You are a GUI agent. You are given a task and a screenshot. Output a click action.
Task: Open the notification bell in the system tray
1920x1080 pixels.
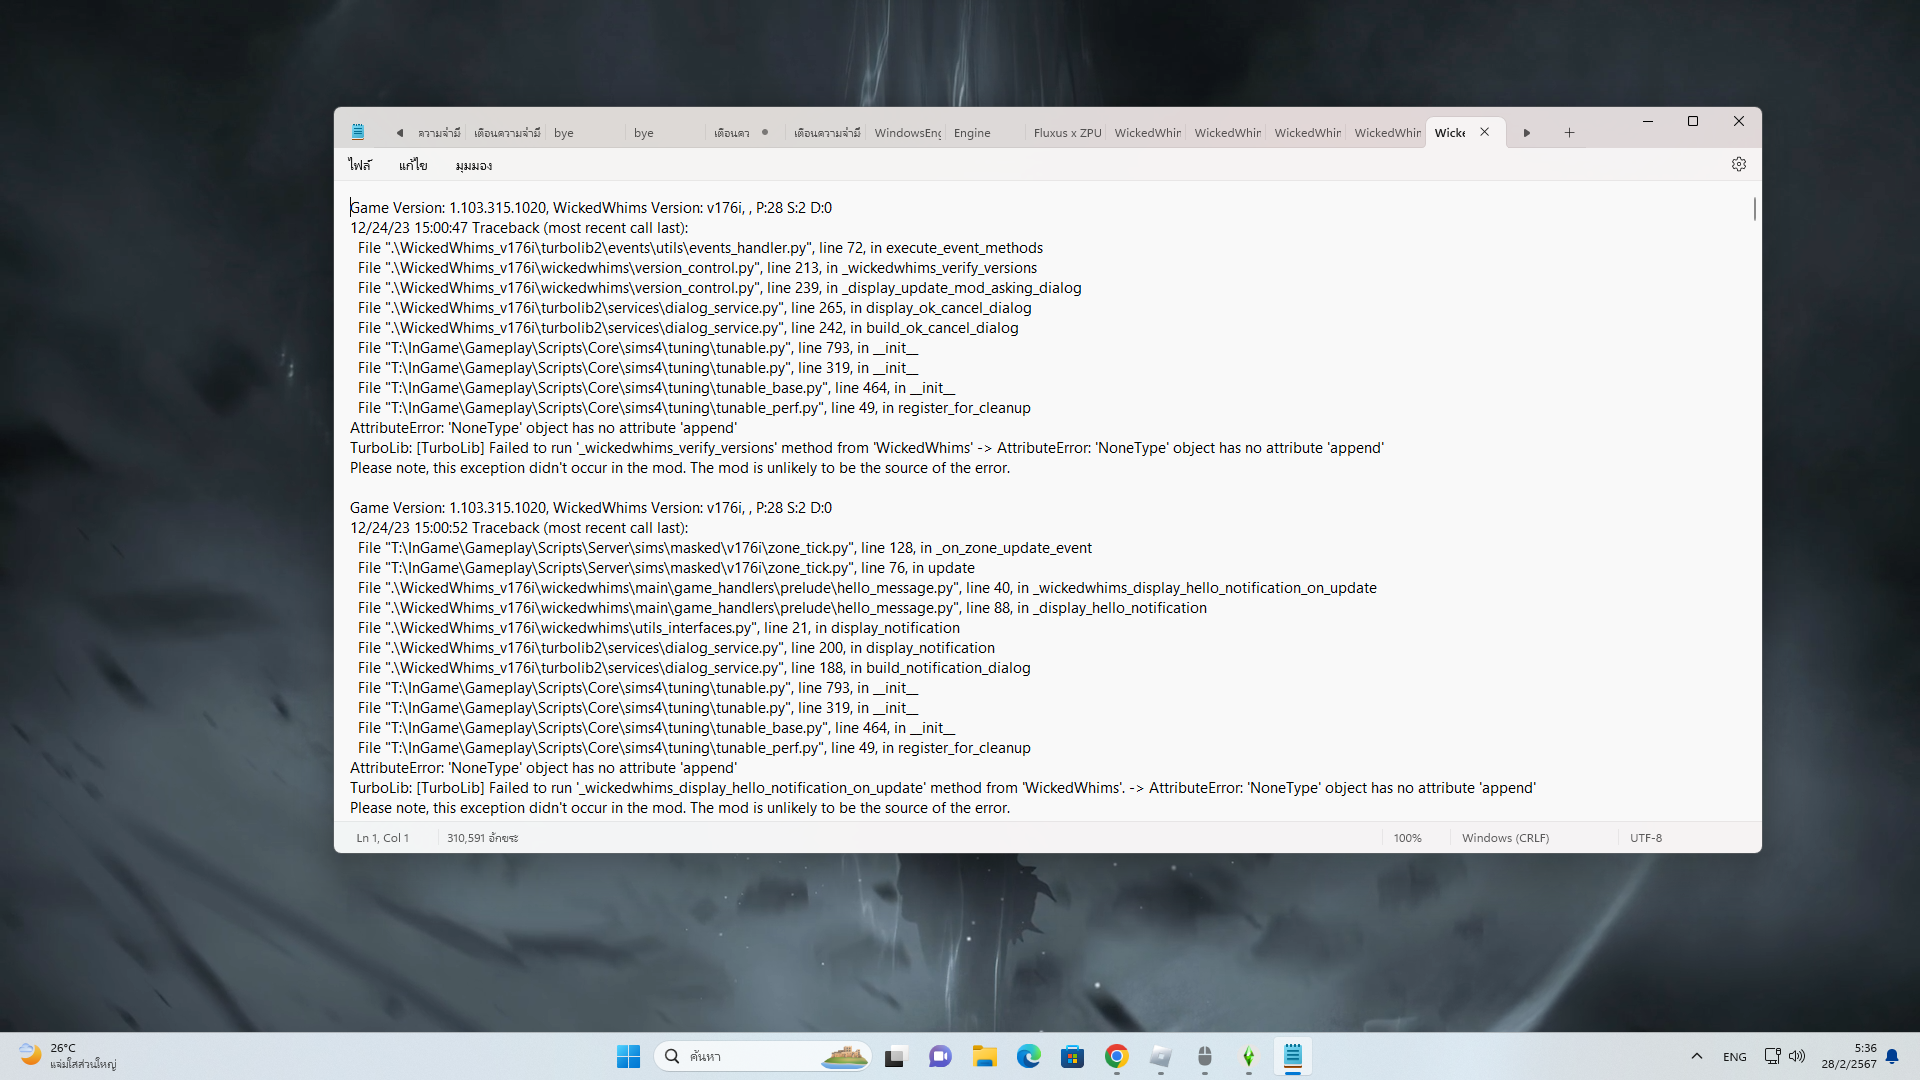(1892, 1056)
